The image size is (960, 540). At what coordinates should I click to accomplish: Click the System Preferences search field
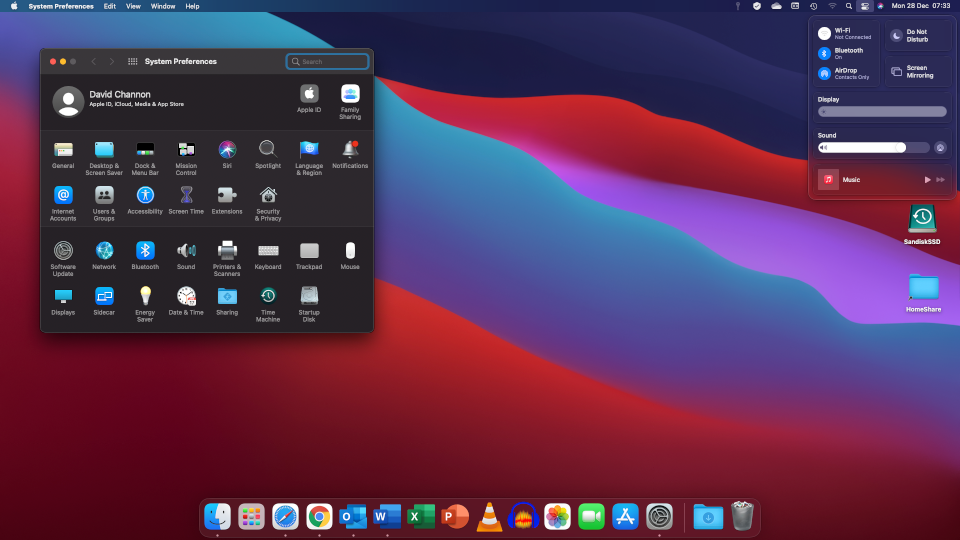328,62
